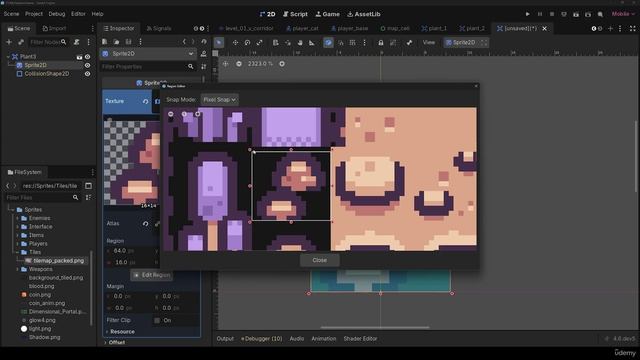Enable the Filter Clip On checkbox
Viewport: 640px width, 360px height.
click(157, 320)
